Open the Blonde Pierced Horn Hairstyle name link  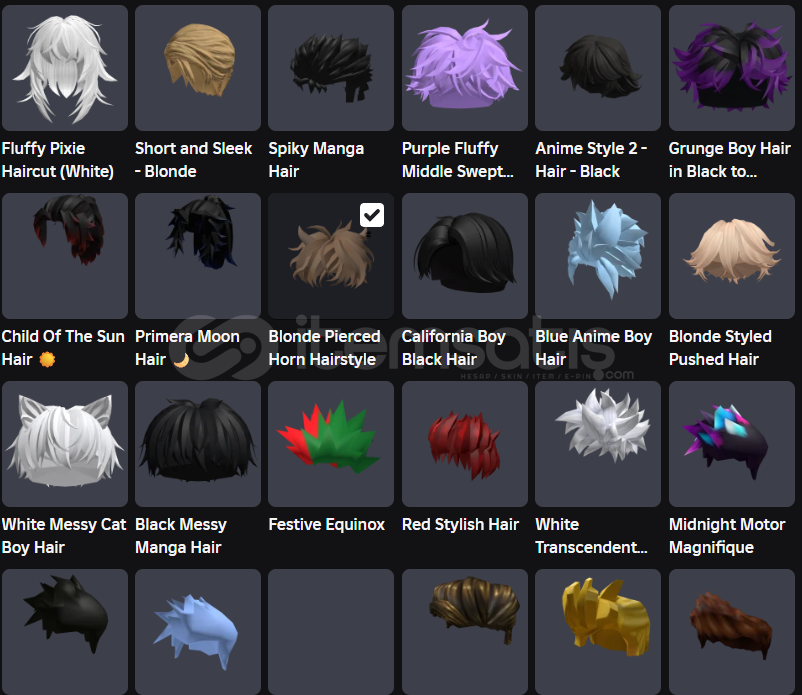tap(324, 348)
